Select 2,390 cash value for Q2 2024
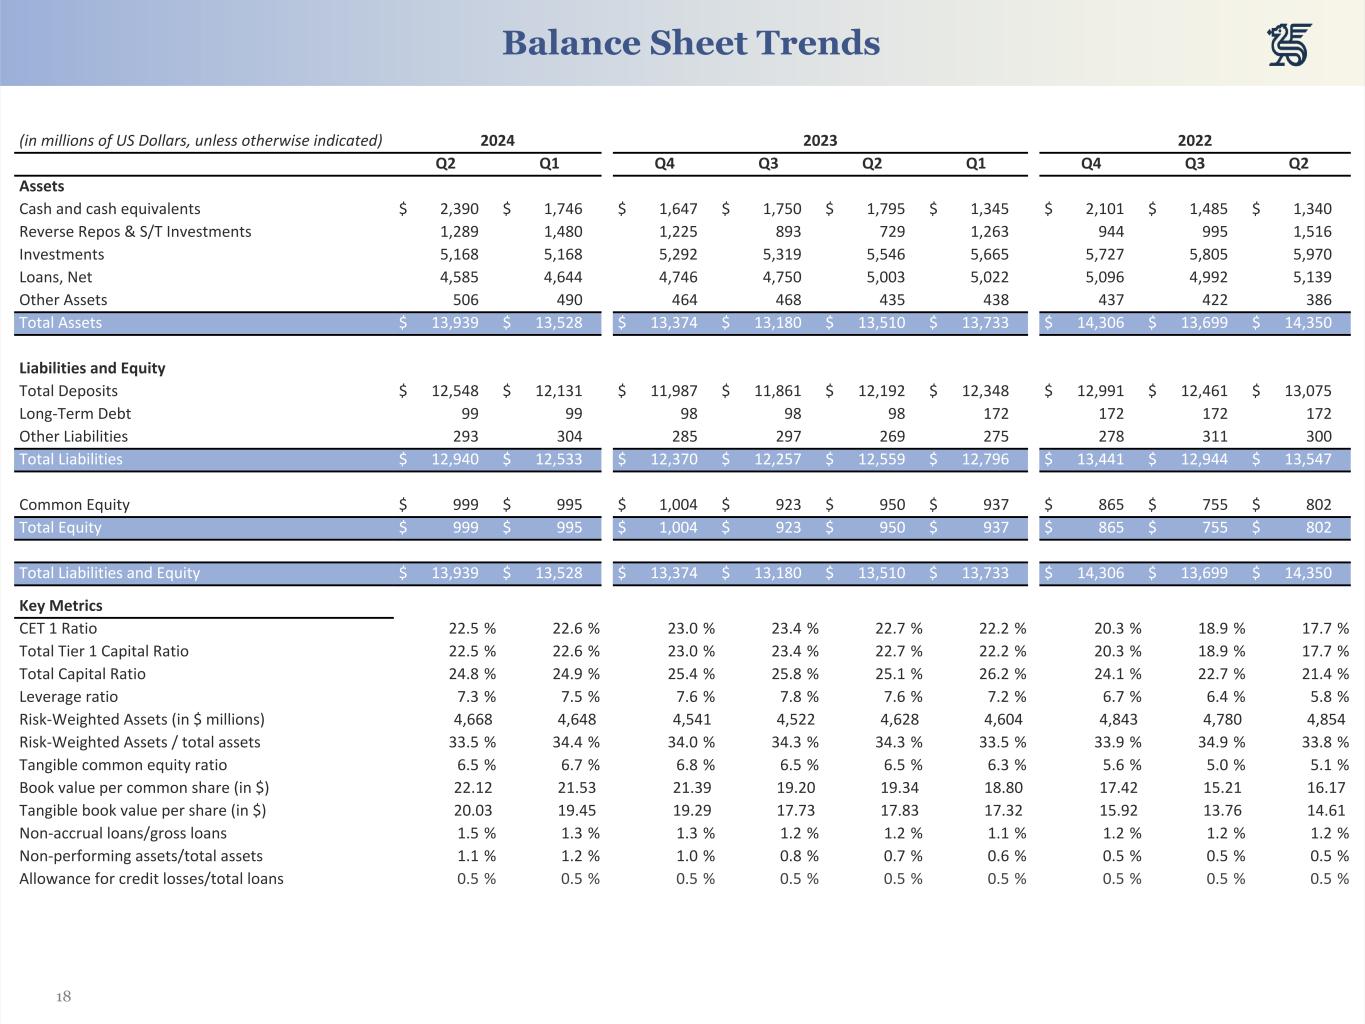Image resolution: width=1365 pixels, height=1024 pixels. [459, 208]
